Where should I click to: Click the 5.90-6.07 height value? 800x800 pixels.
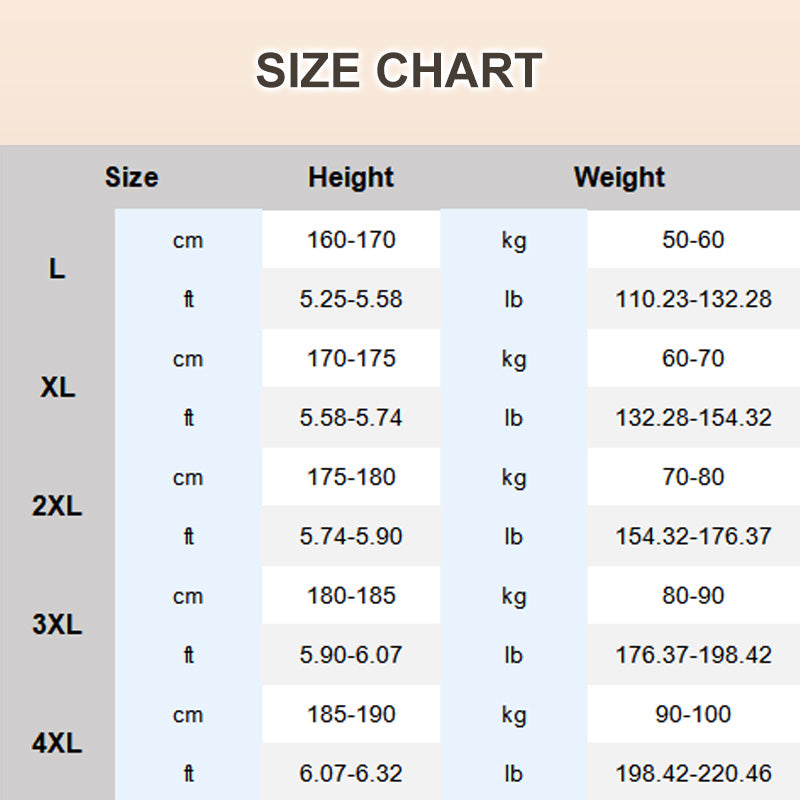pos(351,655)
